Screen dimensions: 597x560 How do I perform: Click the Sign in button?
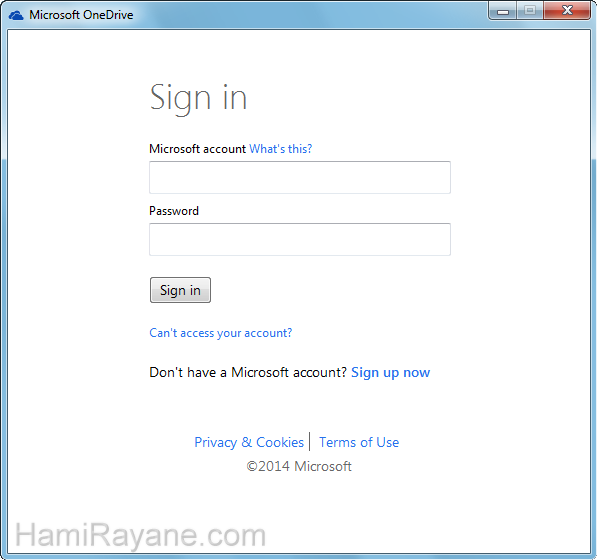[x=180, y=290]
